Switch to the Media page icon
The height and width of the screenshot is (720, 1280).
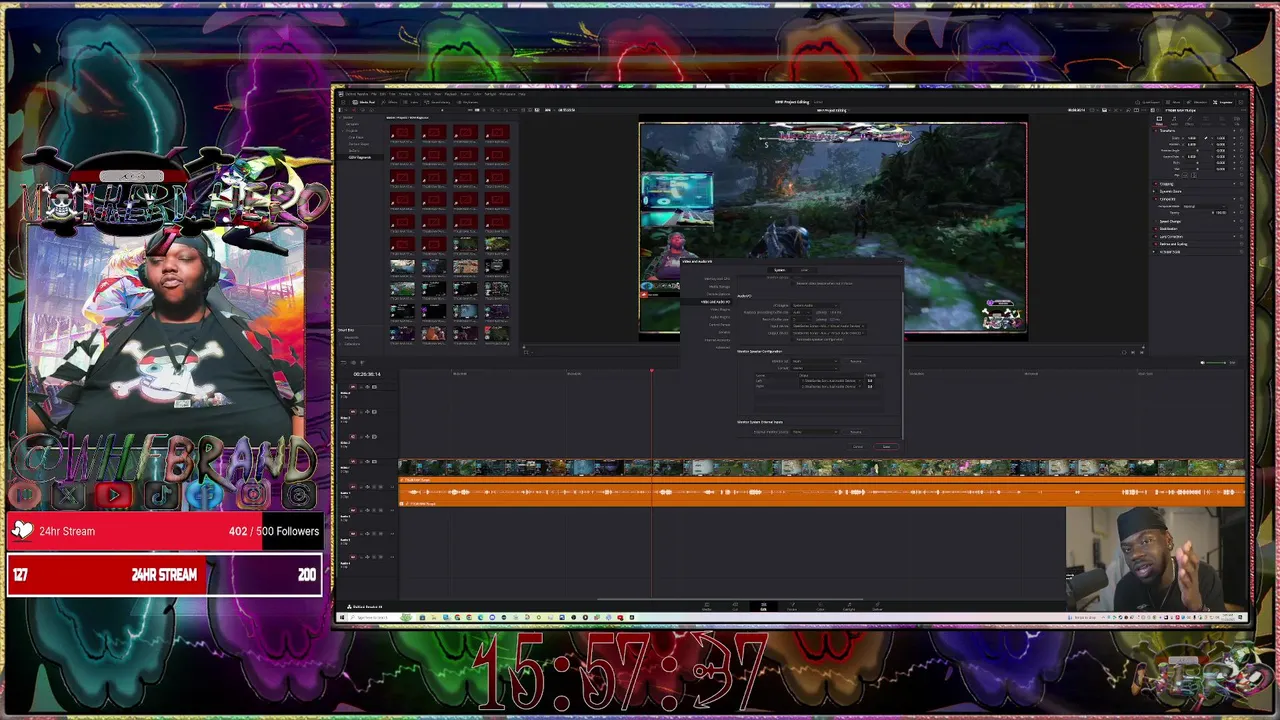pyautogui.click(x=707, y=606)
